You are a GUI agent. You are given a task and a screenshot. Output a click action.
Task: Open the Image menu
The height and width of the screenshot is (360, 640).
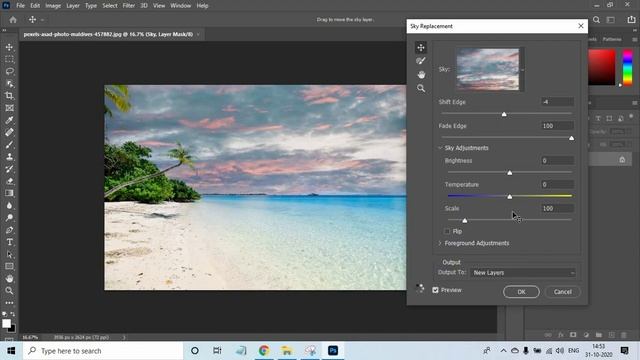[53, 6]
